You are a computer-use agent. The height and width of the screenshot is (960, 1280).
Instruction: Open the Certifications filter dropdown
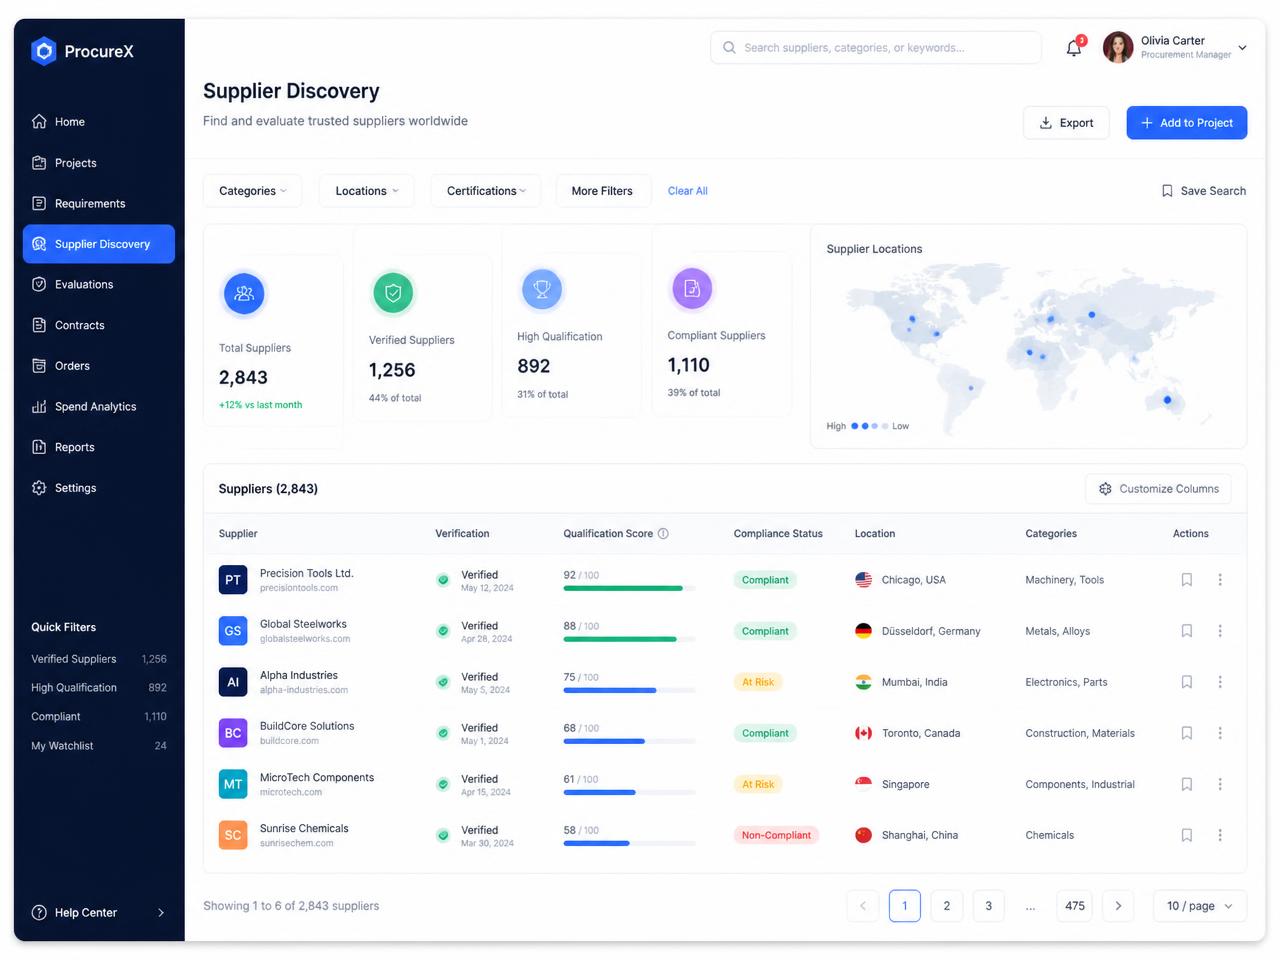(x=486, y=191)
